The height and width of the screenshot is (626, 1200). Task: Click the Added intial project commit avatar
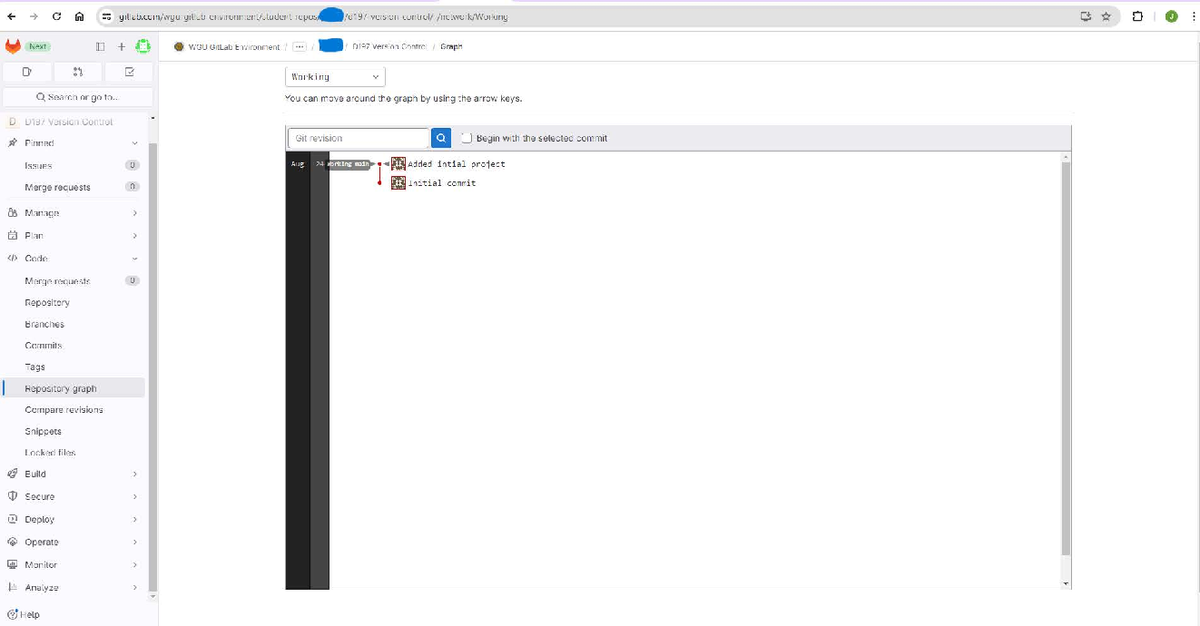click(398, 164)
